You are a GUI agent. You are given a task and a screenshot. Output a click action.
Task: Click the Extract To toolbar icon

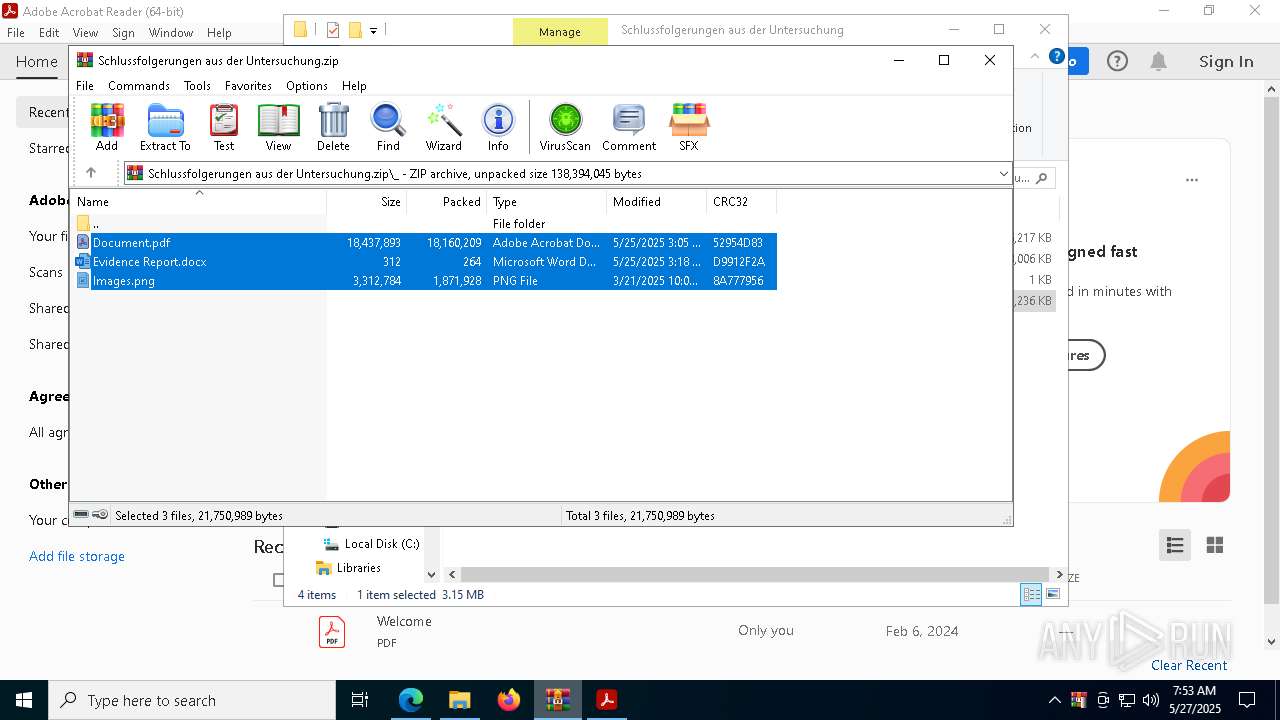165,127
